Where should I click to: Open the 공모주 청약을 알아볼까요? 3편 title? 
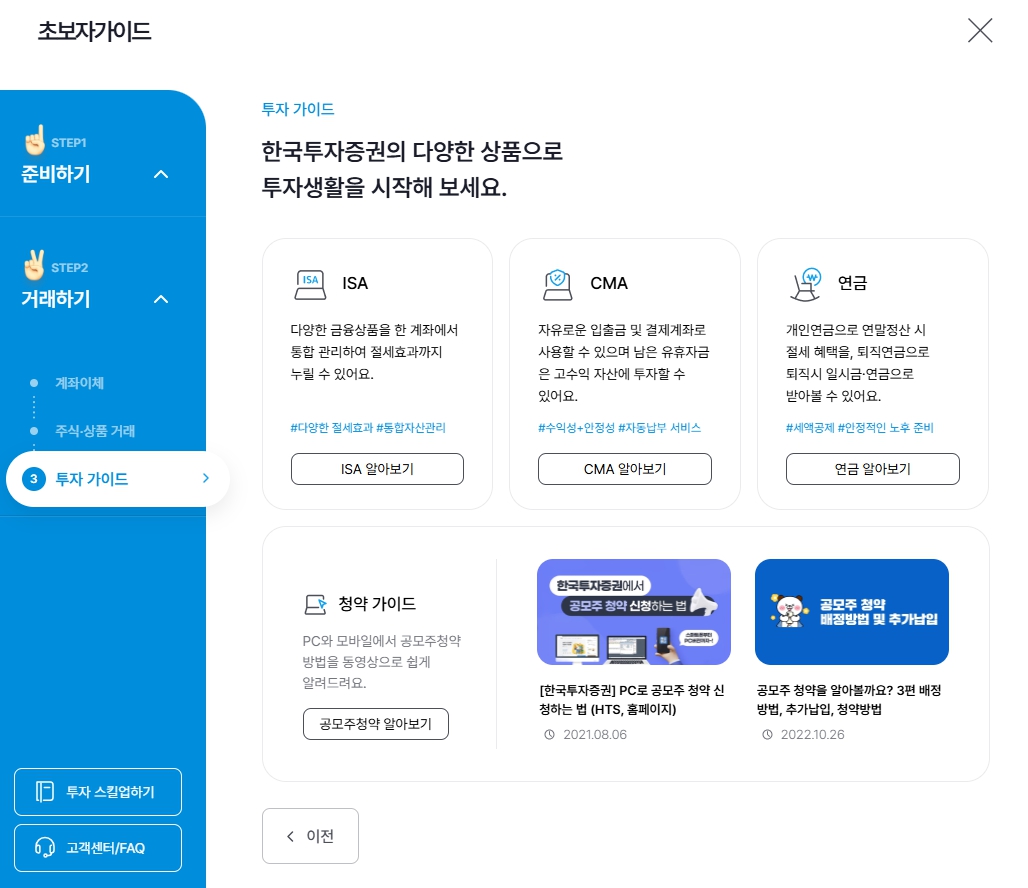[849, 700]
